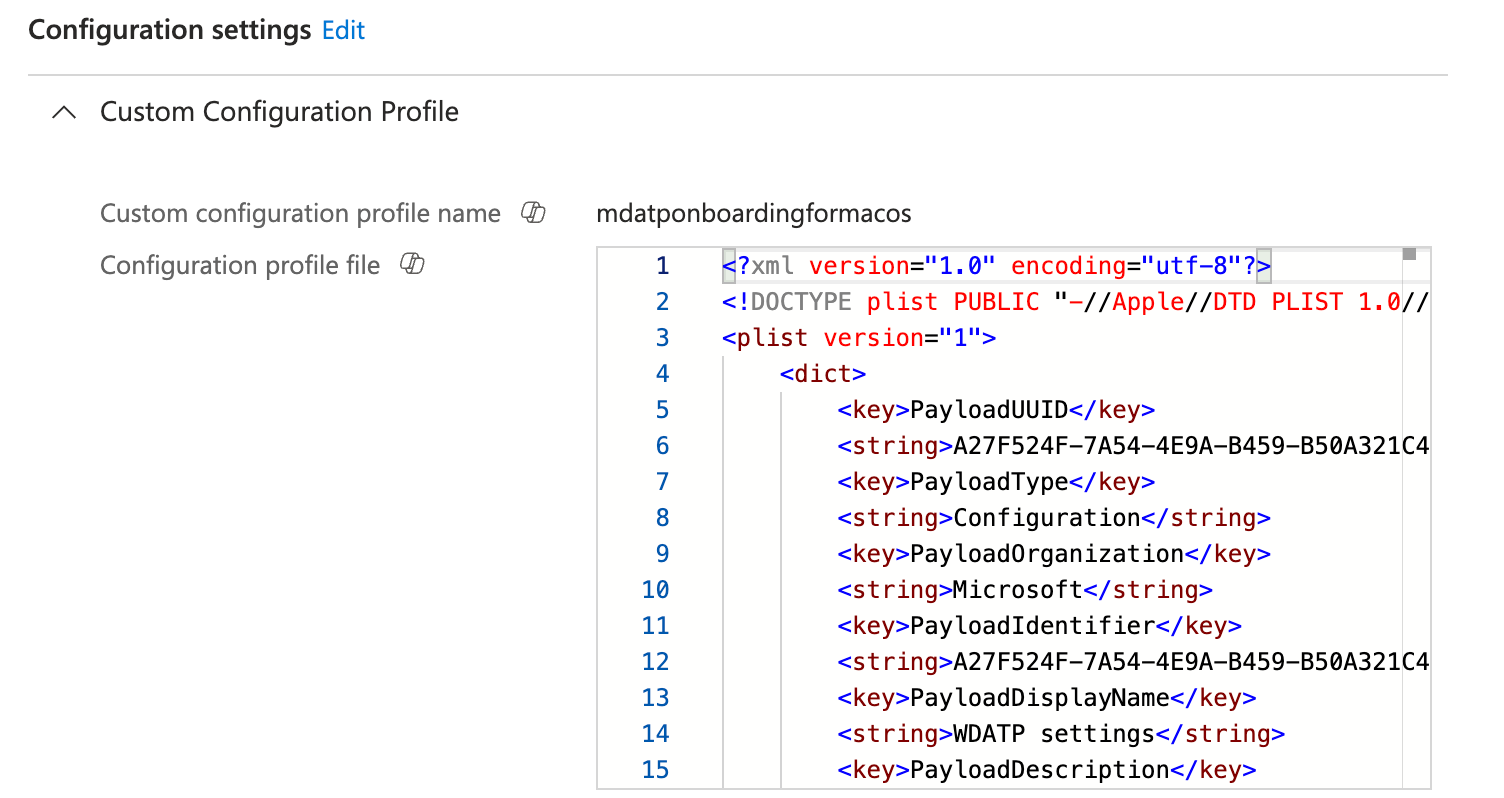Click PayloadDisplayName key on line 13

(x=1039, y=698)
